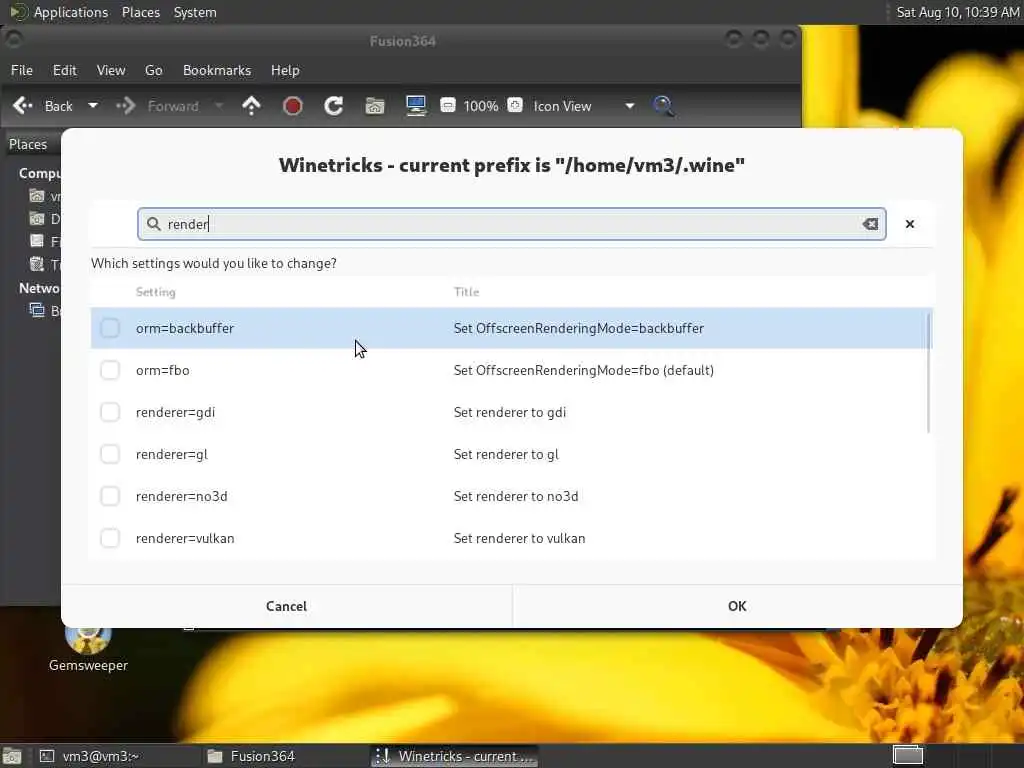Click the renderer=gl setting name

coord(172,454)
